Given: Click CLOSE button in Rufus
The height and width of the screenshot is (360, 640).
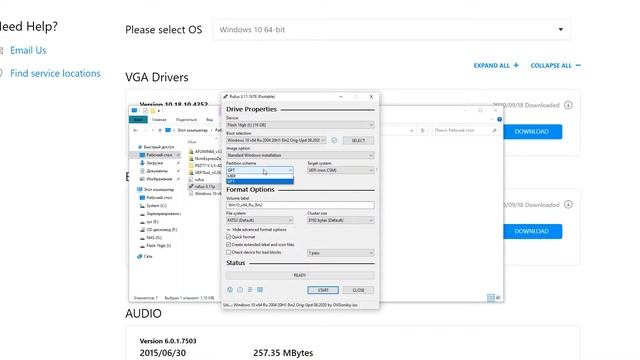Looking at the screenshot, I should pos(358,290).
